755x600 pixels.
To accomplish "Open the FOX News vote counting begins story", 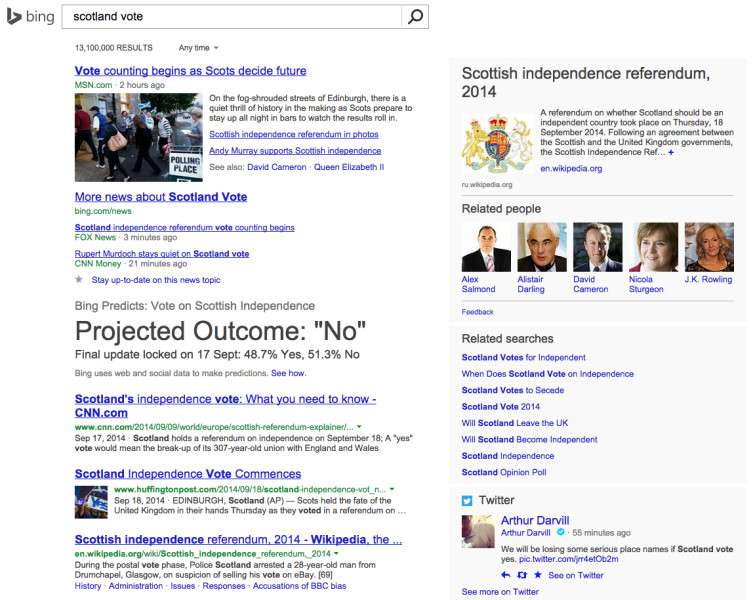I will [x=184, y=227].
